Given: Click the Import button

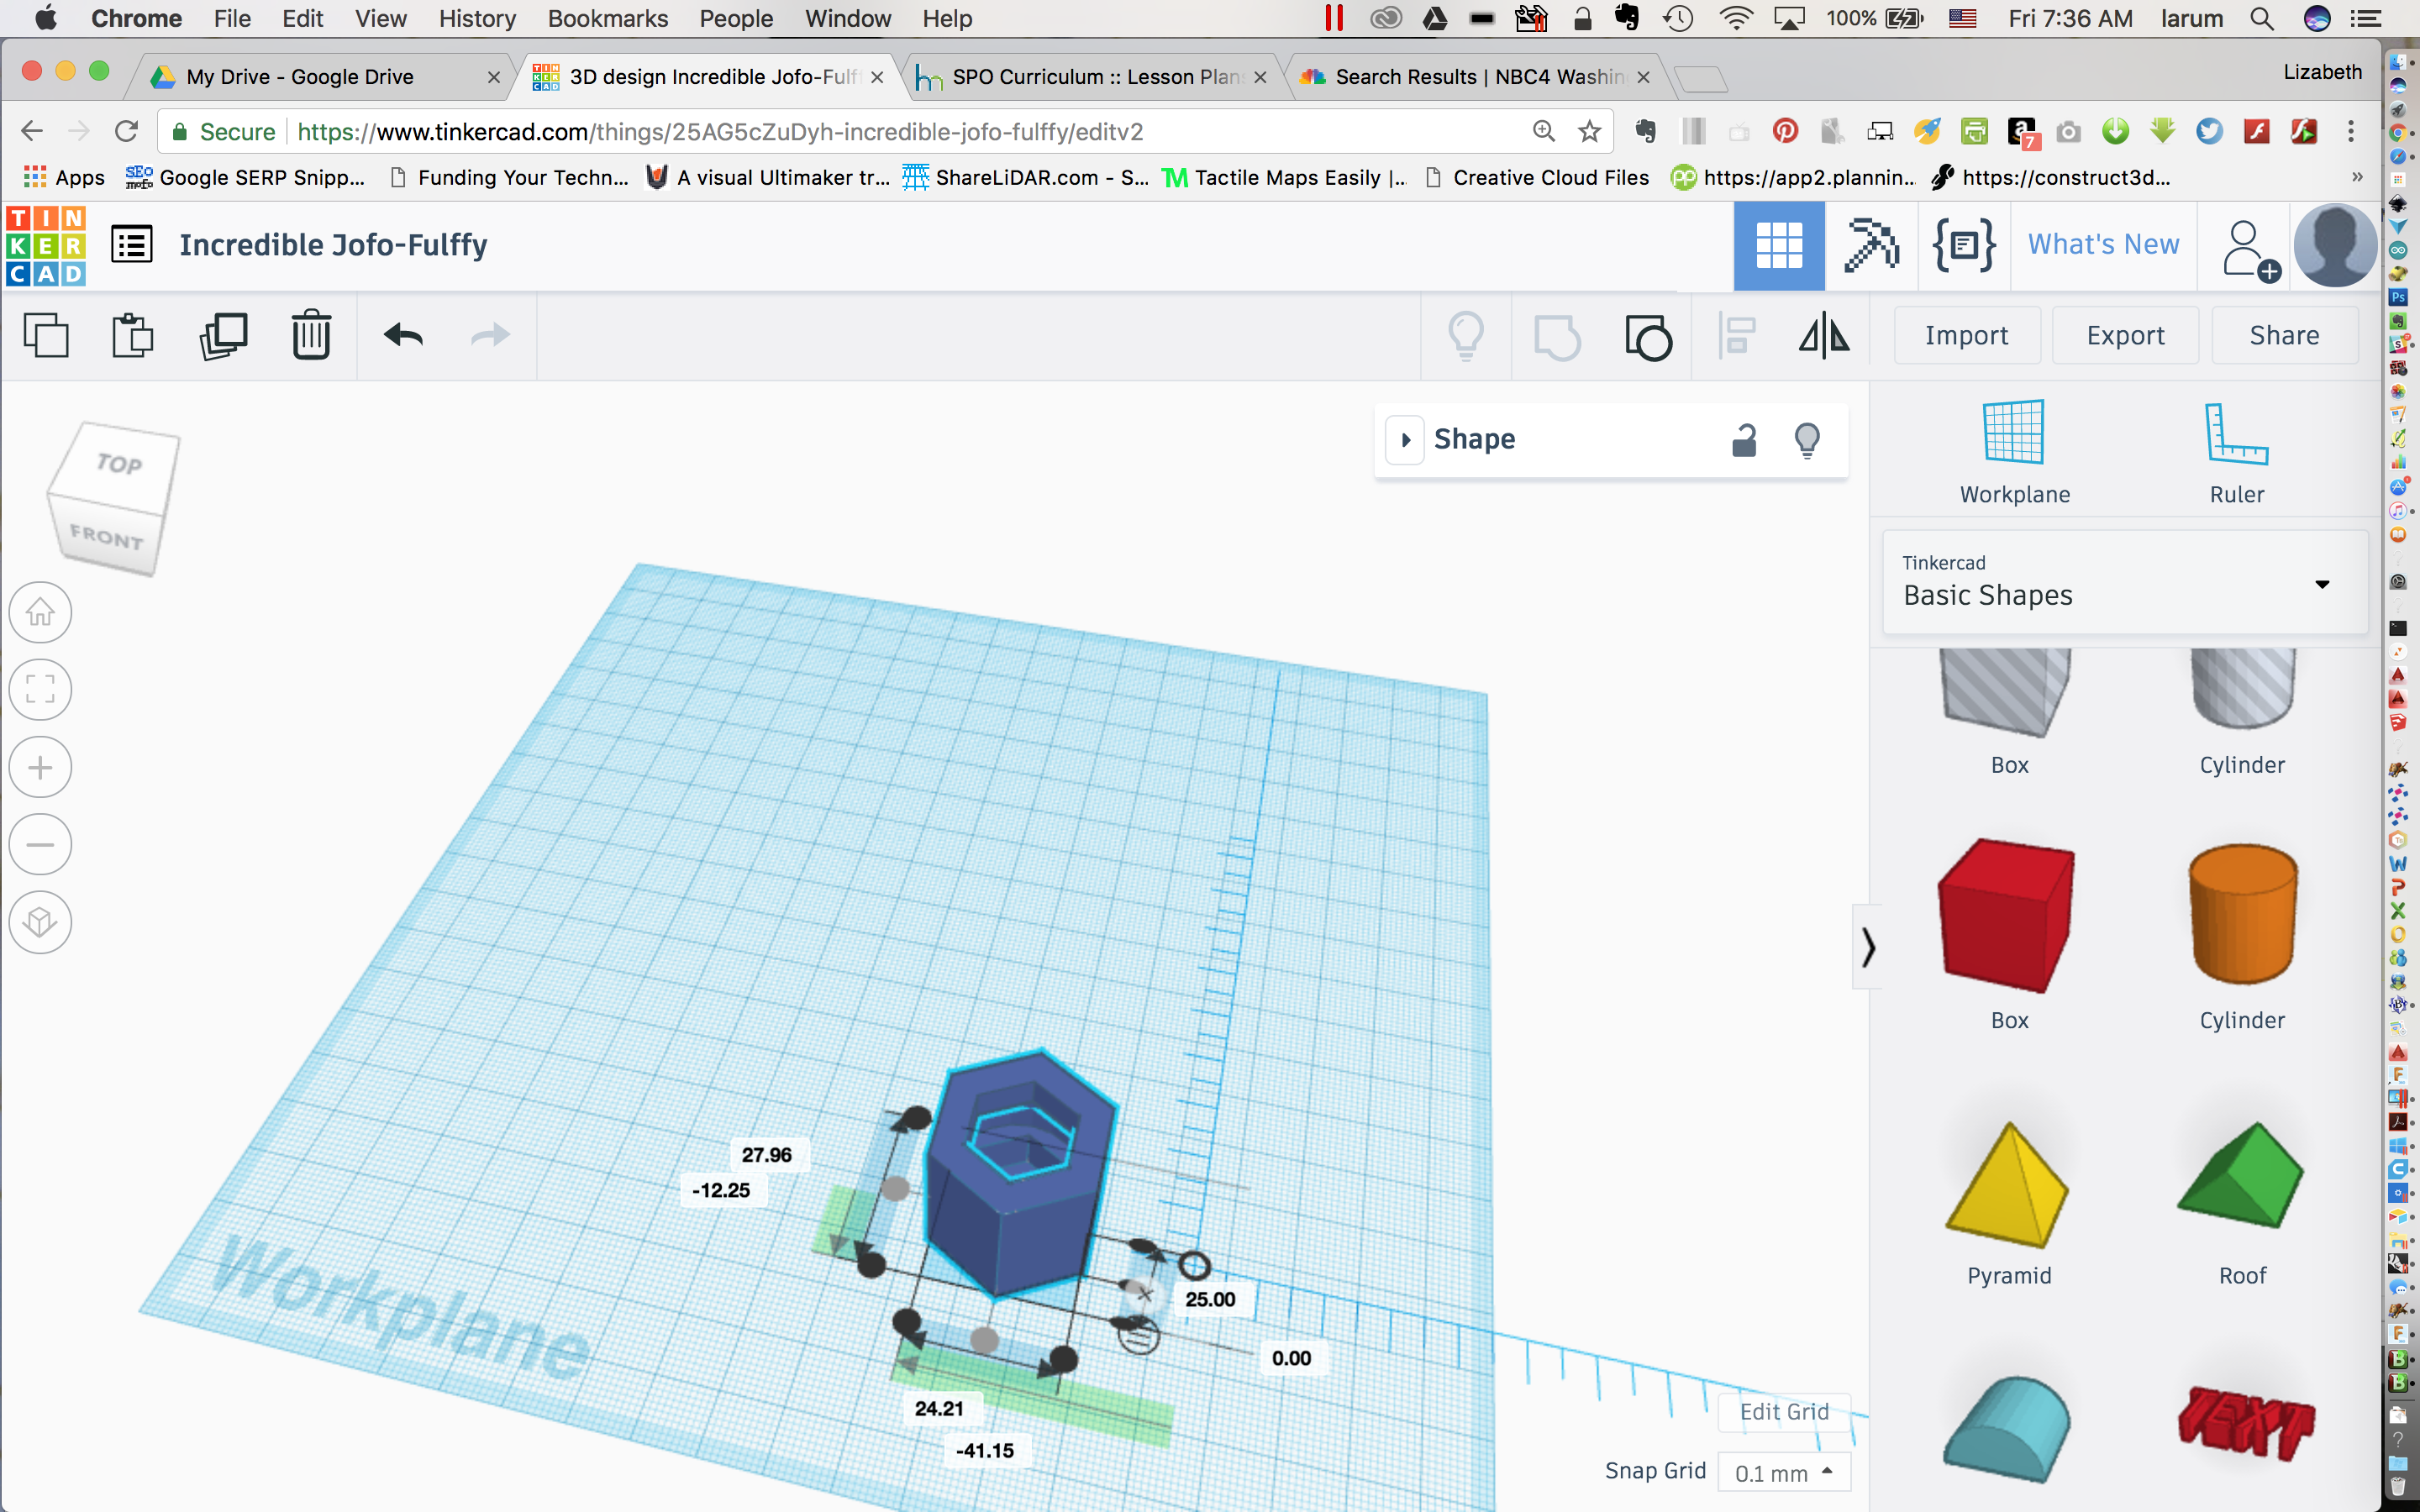Looking at the screenshot, I should tap(1967, 335).
